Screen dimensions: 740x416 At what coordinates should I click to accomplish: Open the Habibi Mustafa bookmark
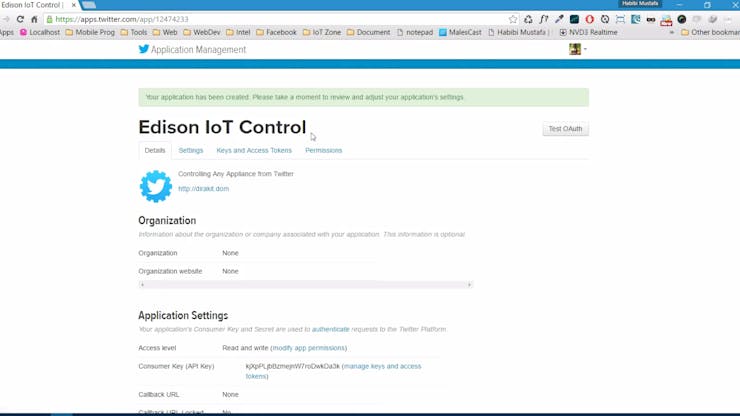tap(520, 33)
